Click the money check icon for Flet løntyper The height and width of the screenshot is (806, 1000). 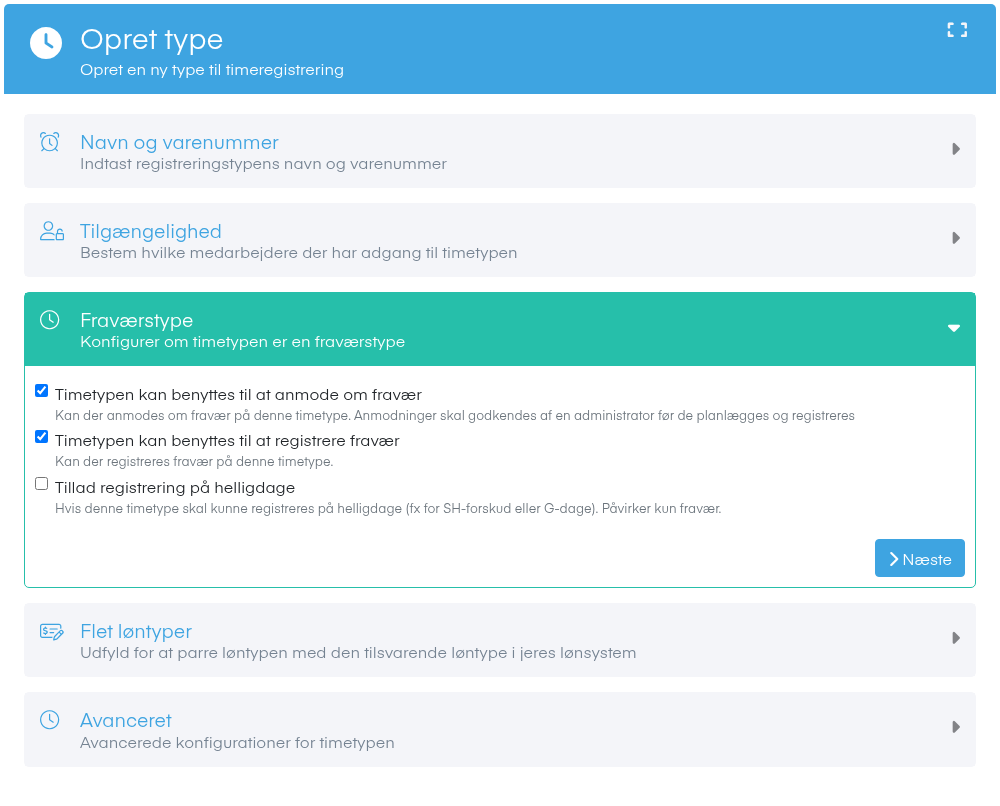click(52, 631)
